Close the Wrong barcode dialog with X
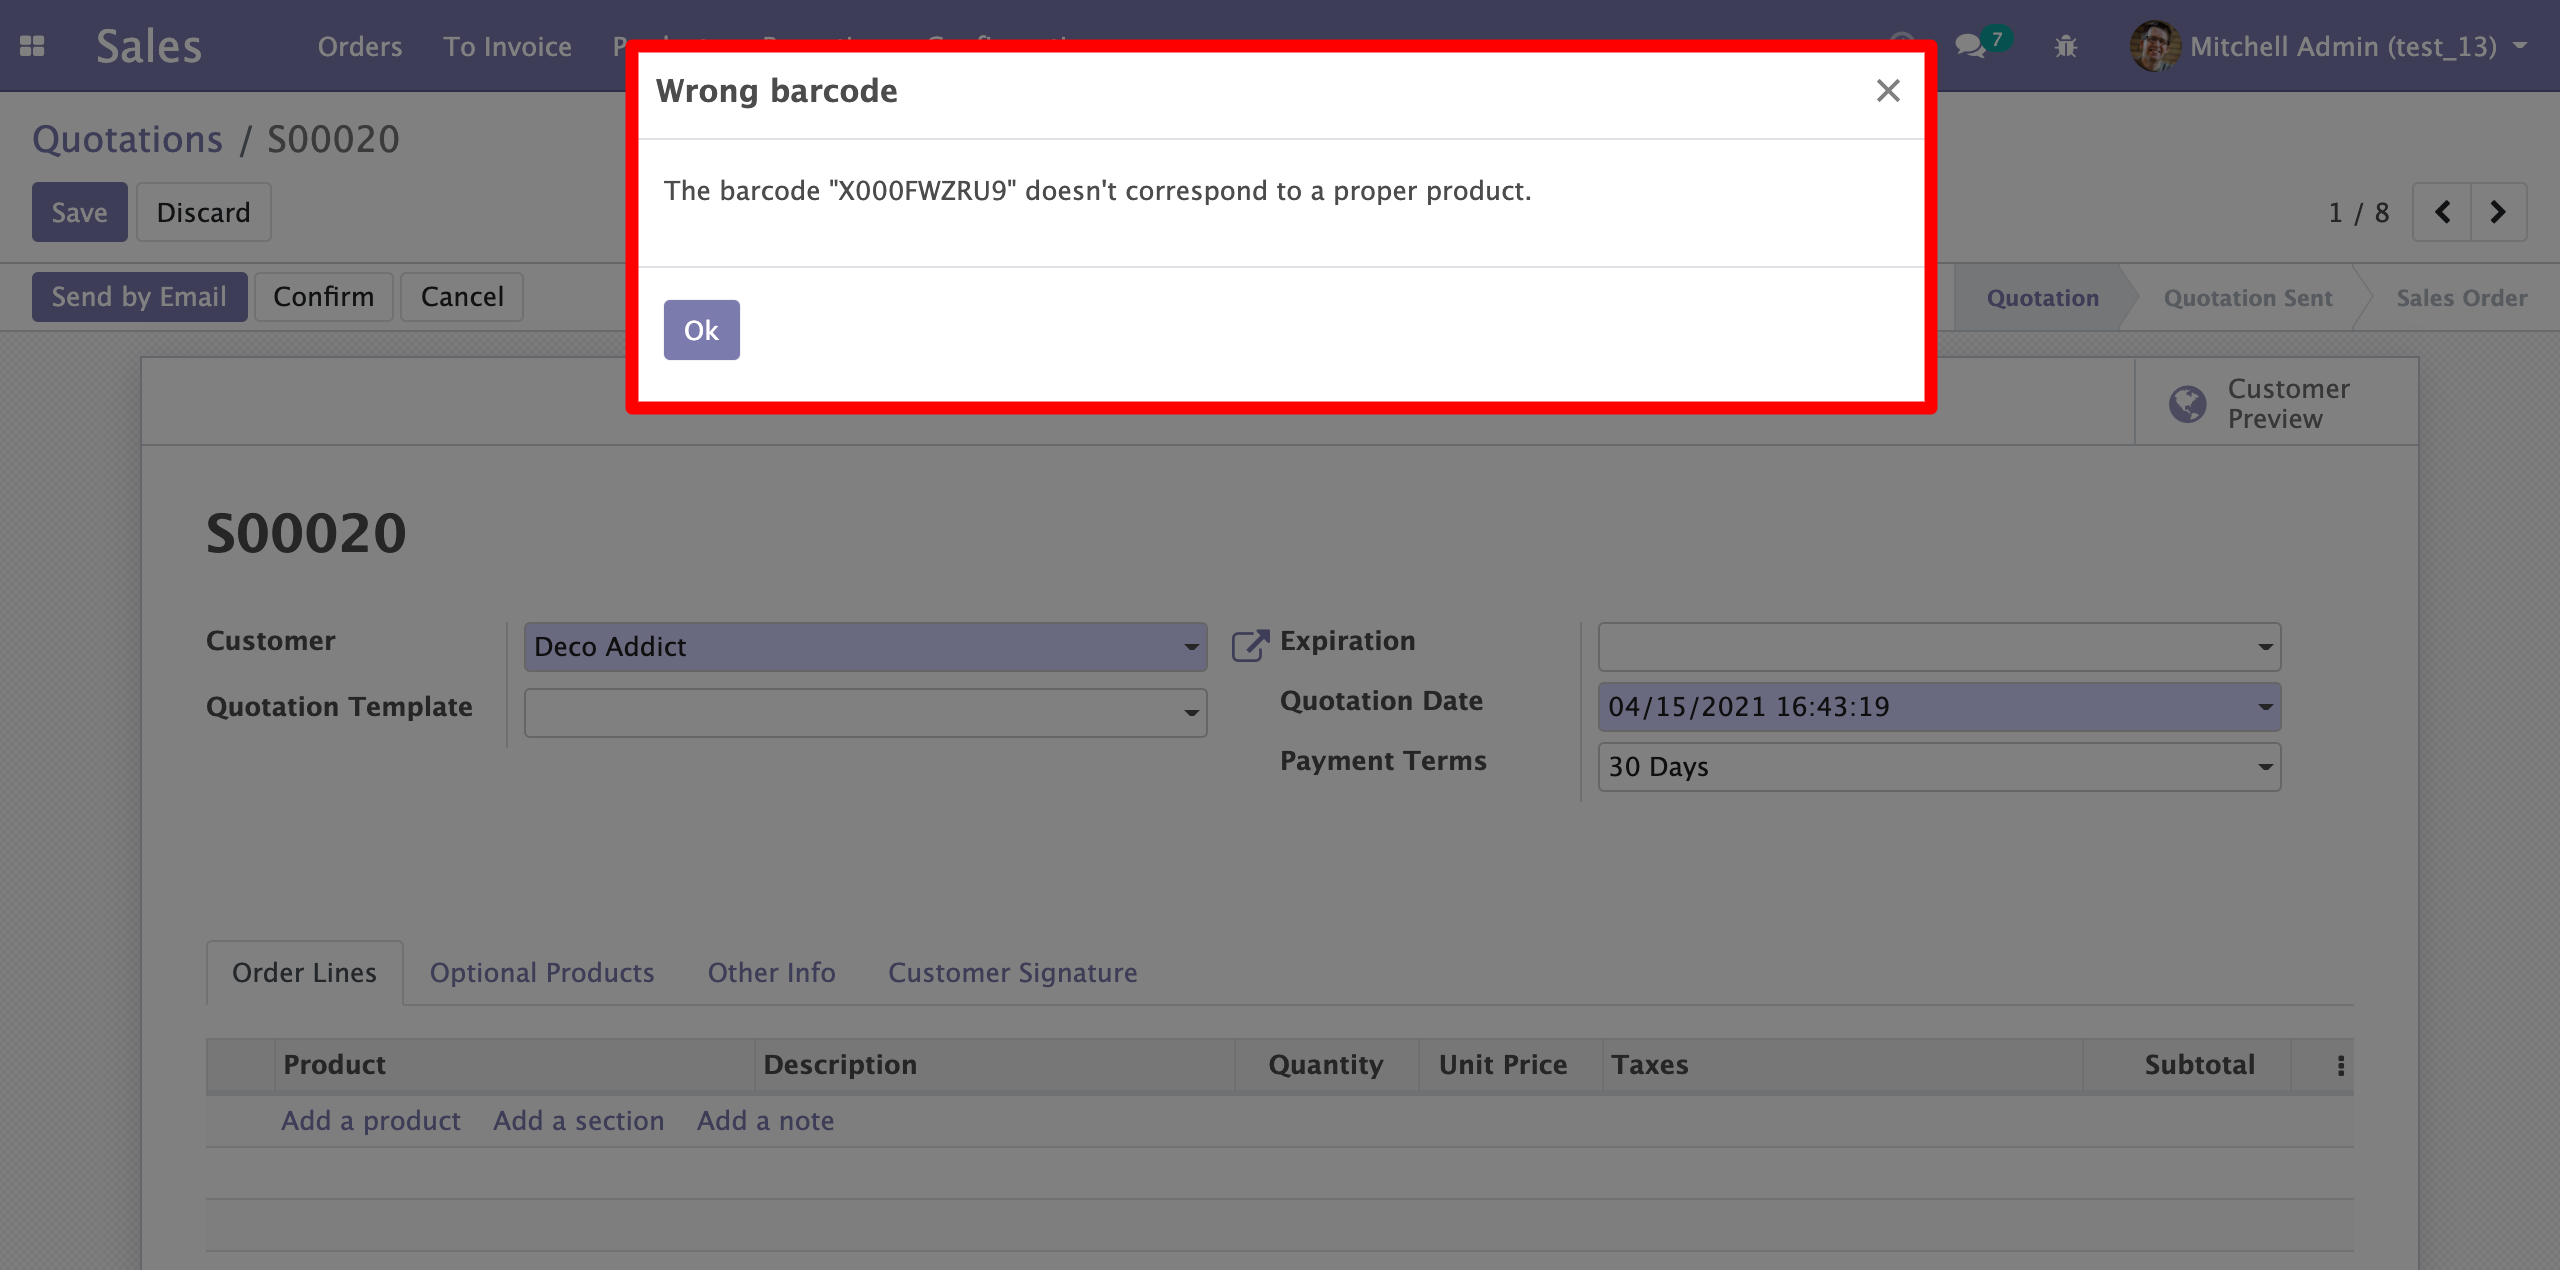 coord(1887,91)
